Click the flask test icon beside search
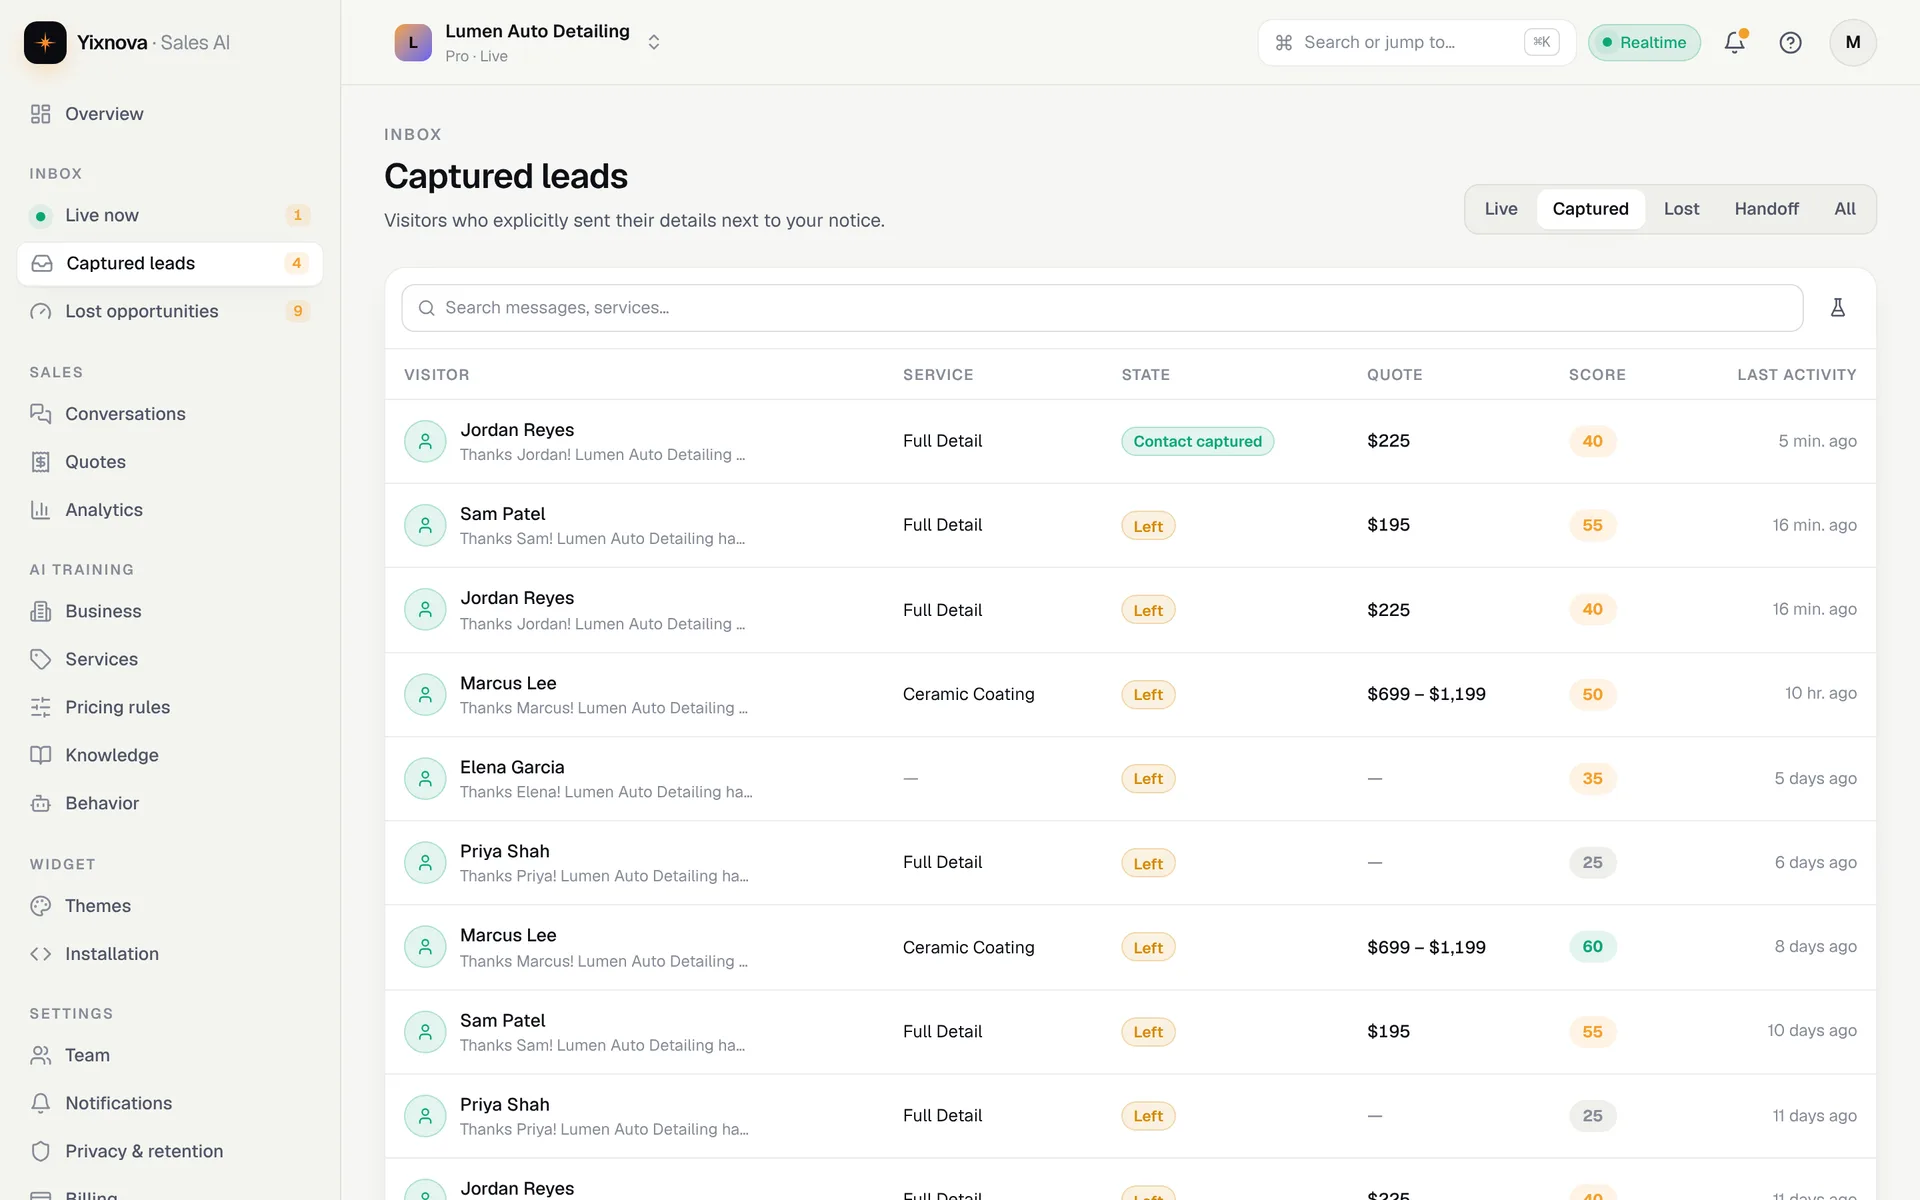 1838,308
